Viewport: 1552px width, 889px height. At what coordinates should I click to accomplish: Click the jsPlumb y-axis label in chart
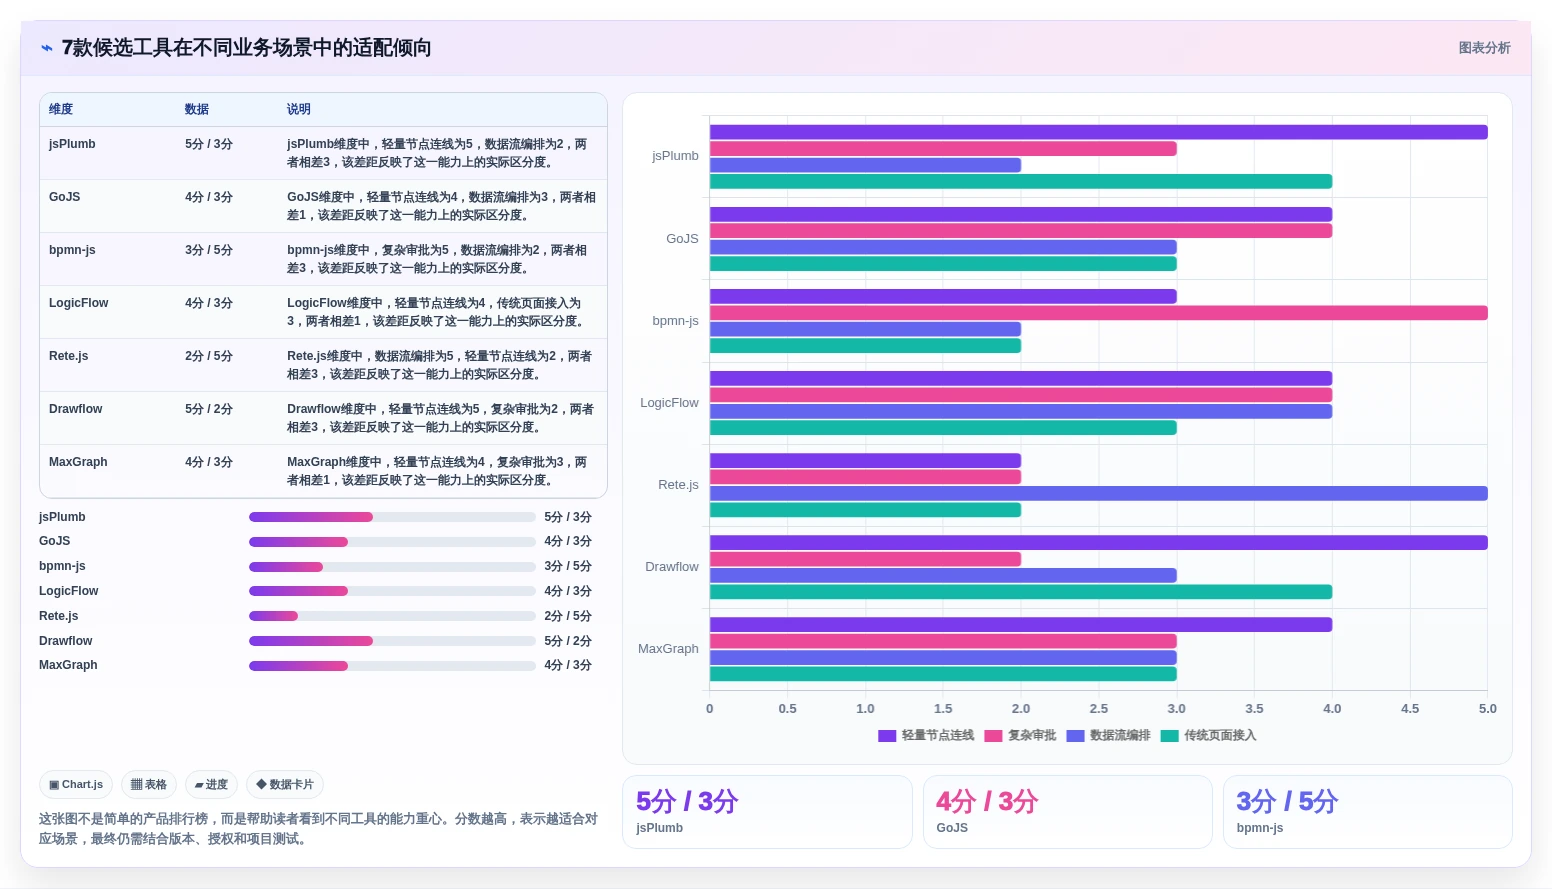click(x=675, y=156)
